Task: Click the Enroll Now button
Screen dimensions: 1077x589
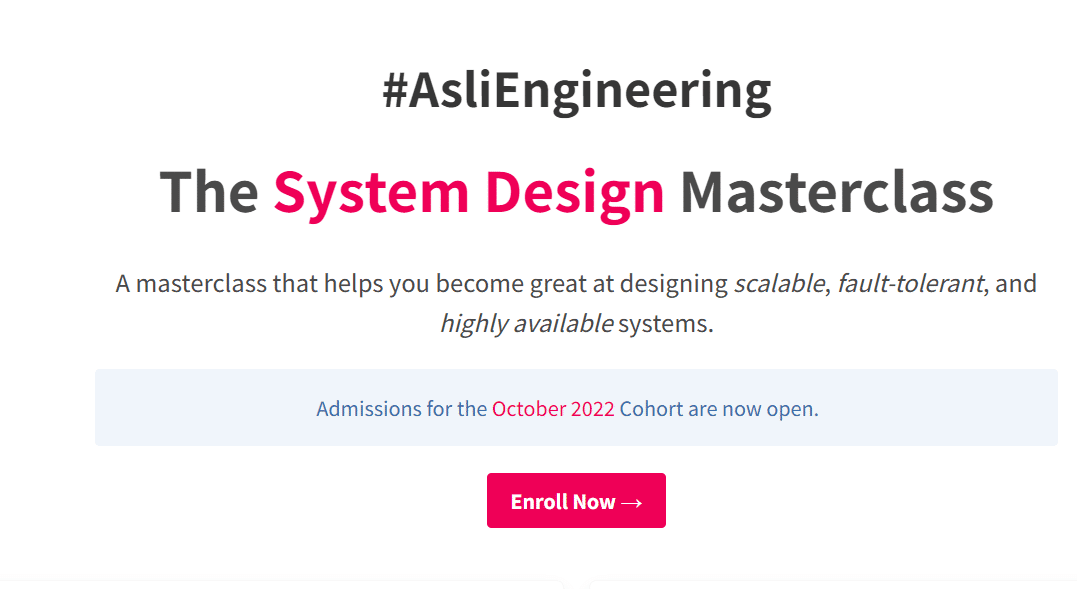Action: pyautogui.click(x=576, y=501)
